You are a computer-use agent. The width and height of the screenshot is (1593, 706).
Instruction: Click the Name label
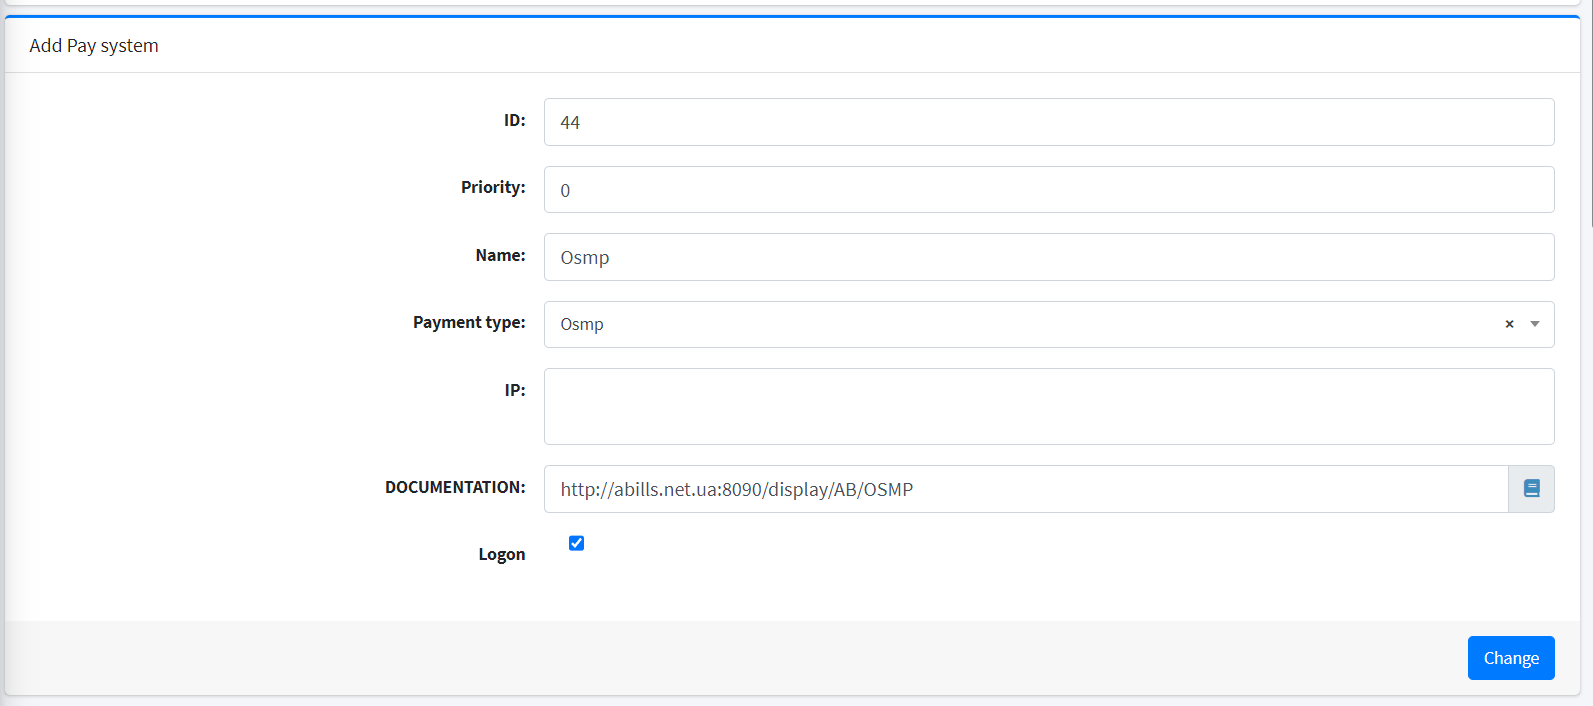click(500, 255)
